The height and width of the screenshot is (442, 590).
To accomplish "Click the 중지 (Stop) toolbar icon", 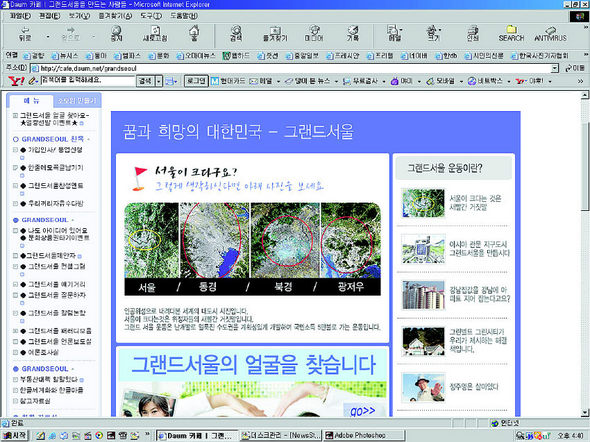I will [117, 34].
